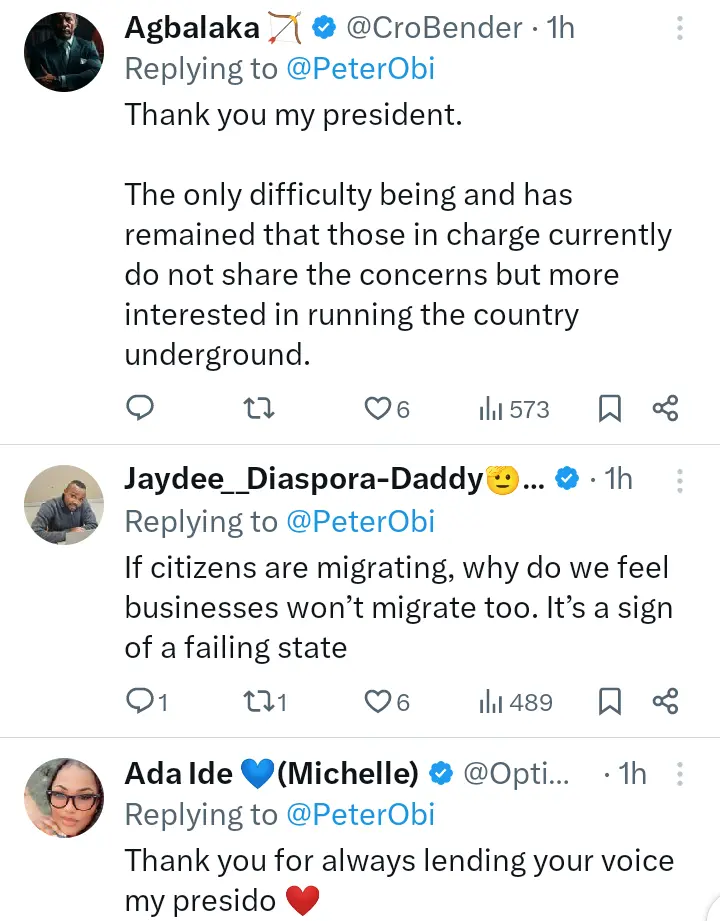
Task: Retweet Jaydee's failing state tweet
Action: pyautogui.click(x=259, y=702)
